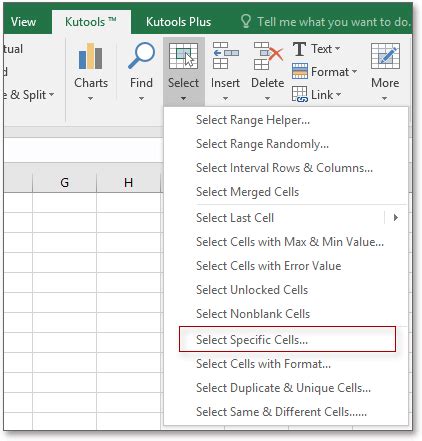Click the & Split ribbon label
This screenshot has width=422, height=441.
click(28, 95)
